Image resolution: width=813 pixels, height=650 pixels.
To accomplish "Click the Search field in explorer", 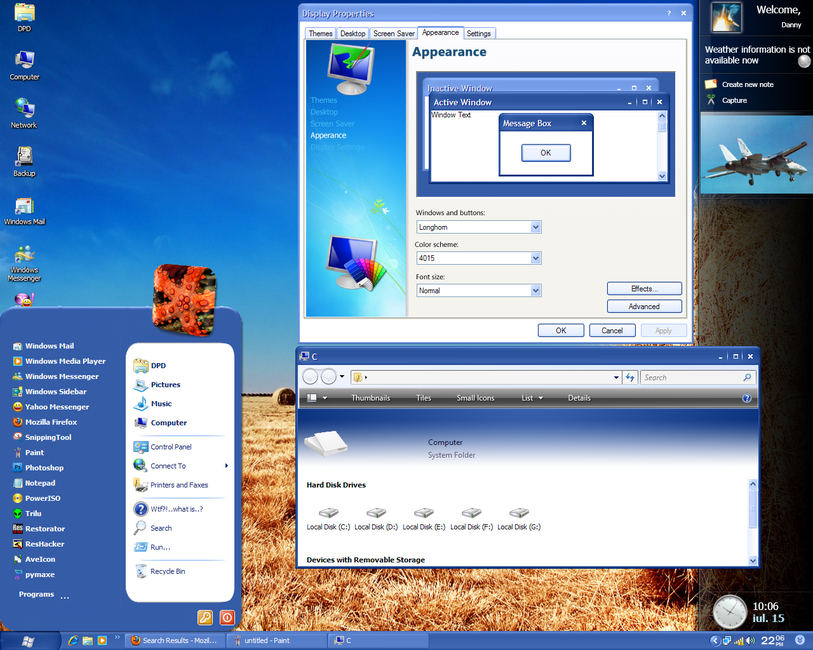I will (698, 377).
